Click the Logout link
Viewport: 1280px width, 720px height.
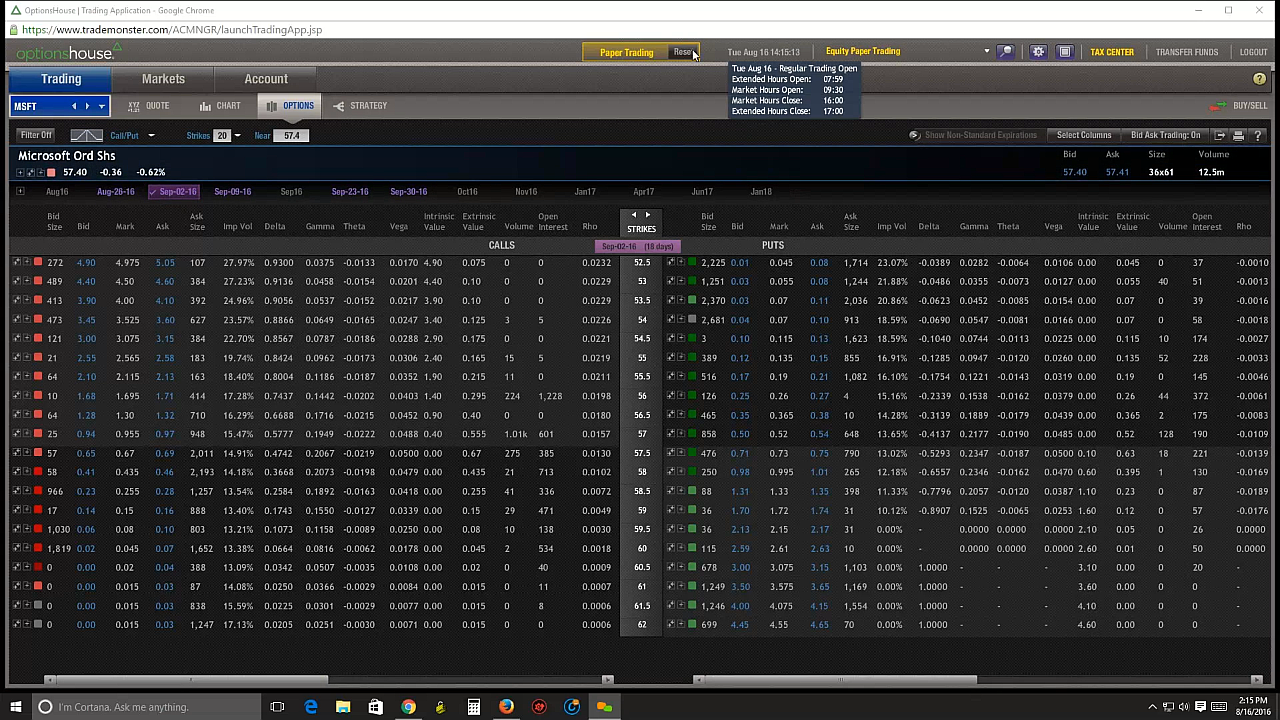pyautogui.click(x=1253, y=52)
